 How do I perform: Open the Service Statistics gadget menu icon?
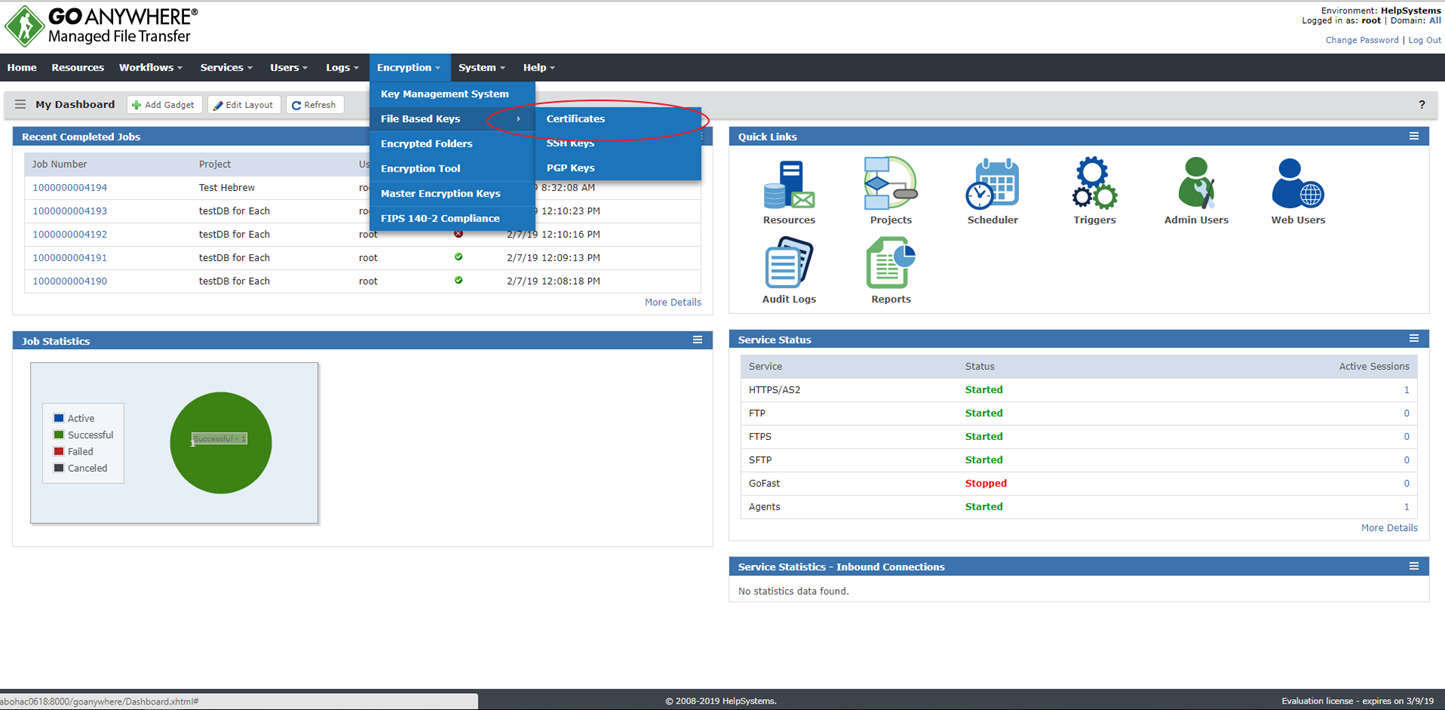[x=1414, y=566]
